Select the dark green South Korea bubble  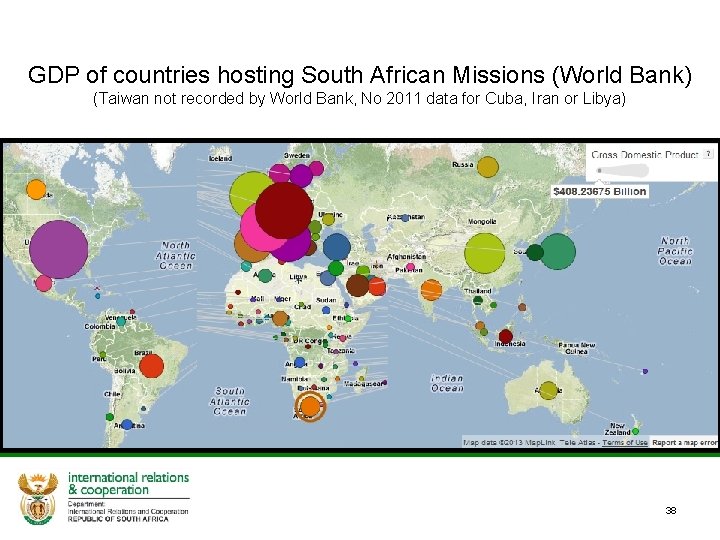(x=535, y=252)
